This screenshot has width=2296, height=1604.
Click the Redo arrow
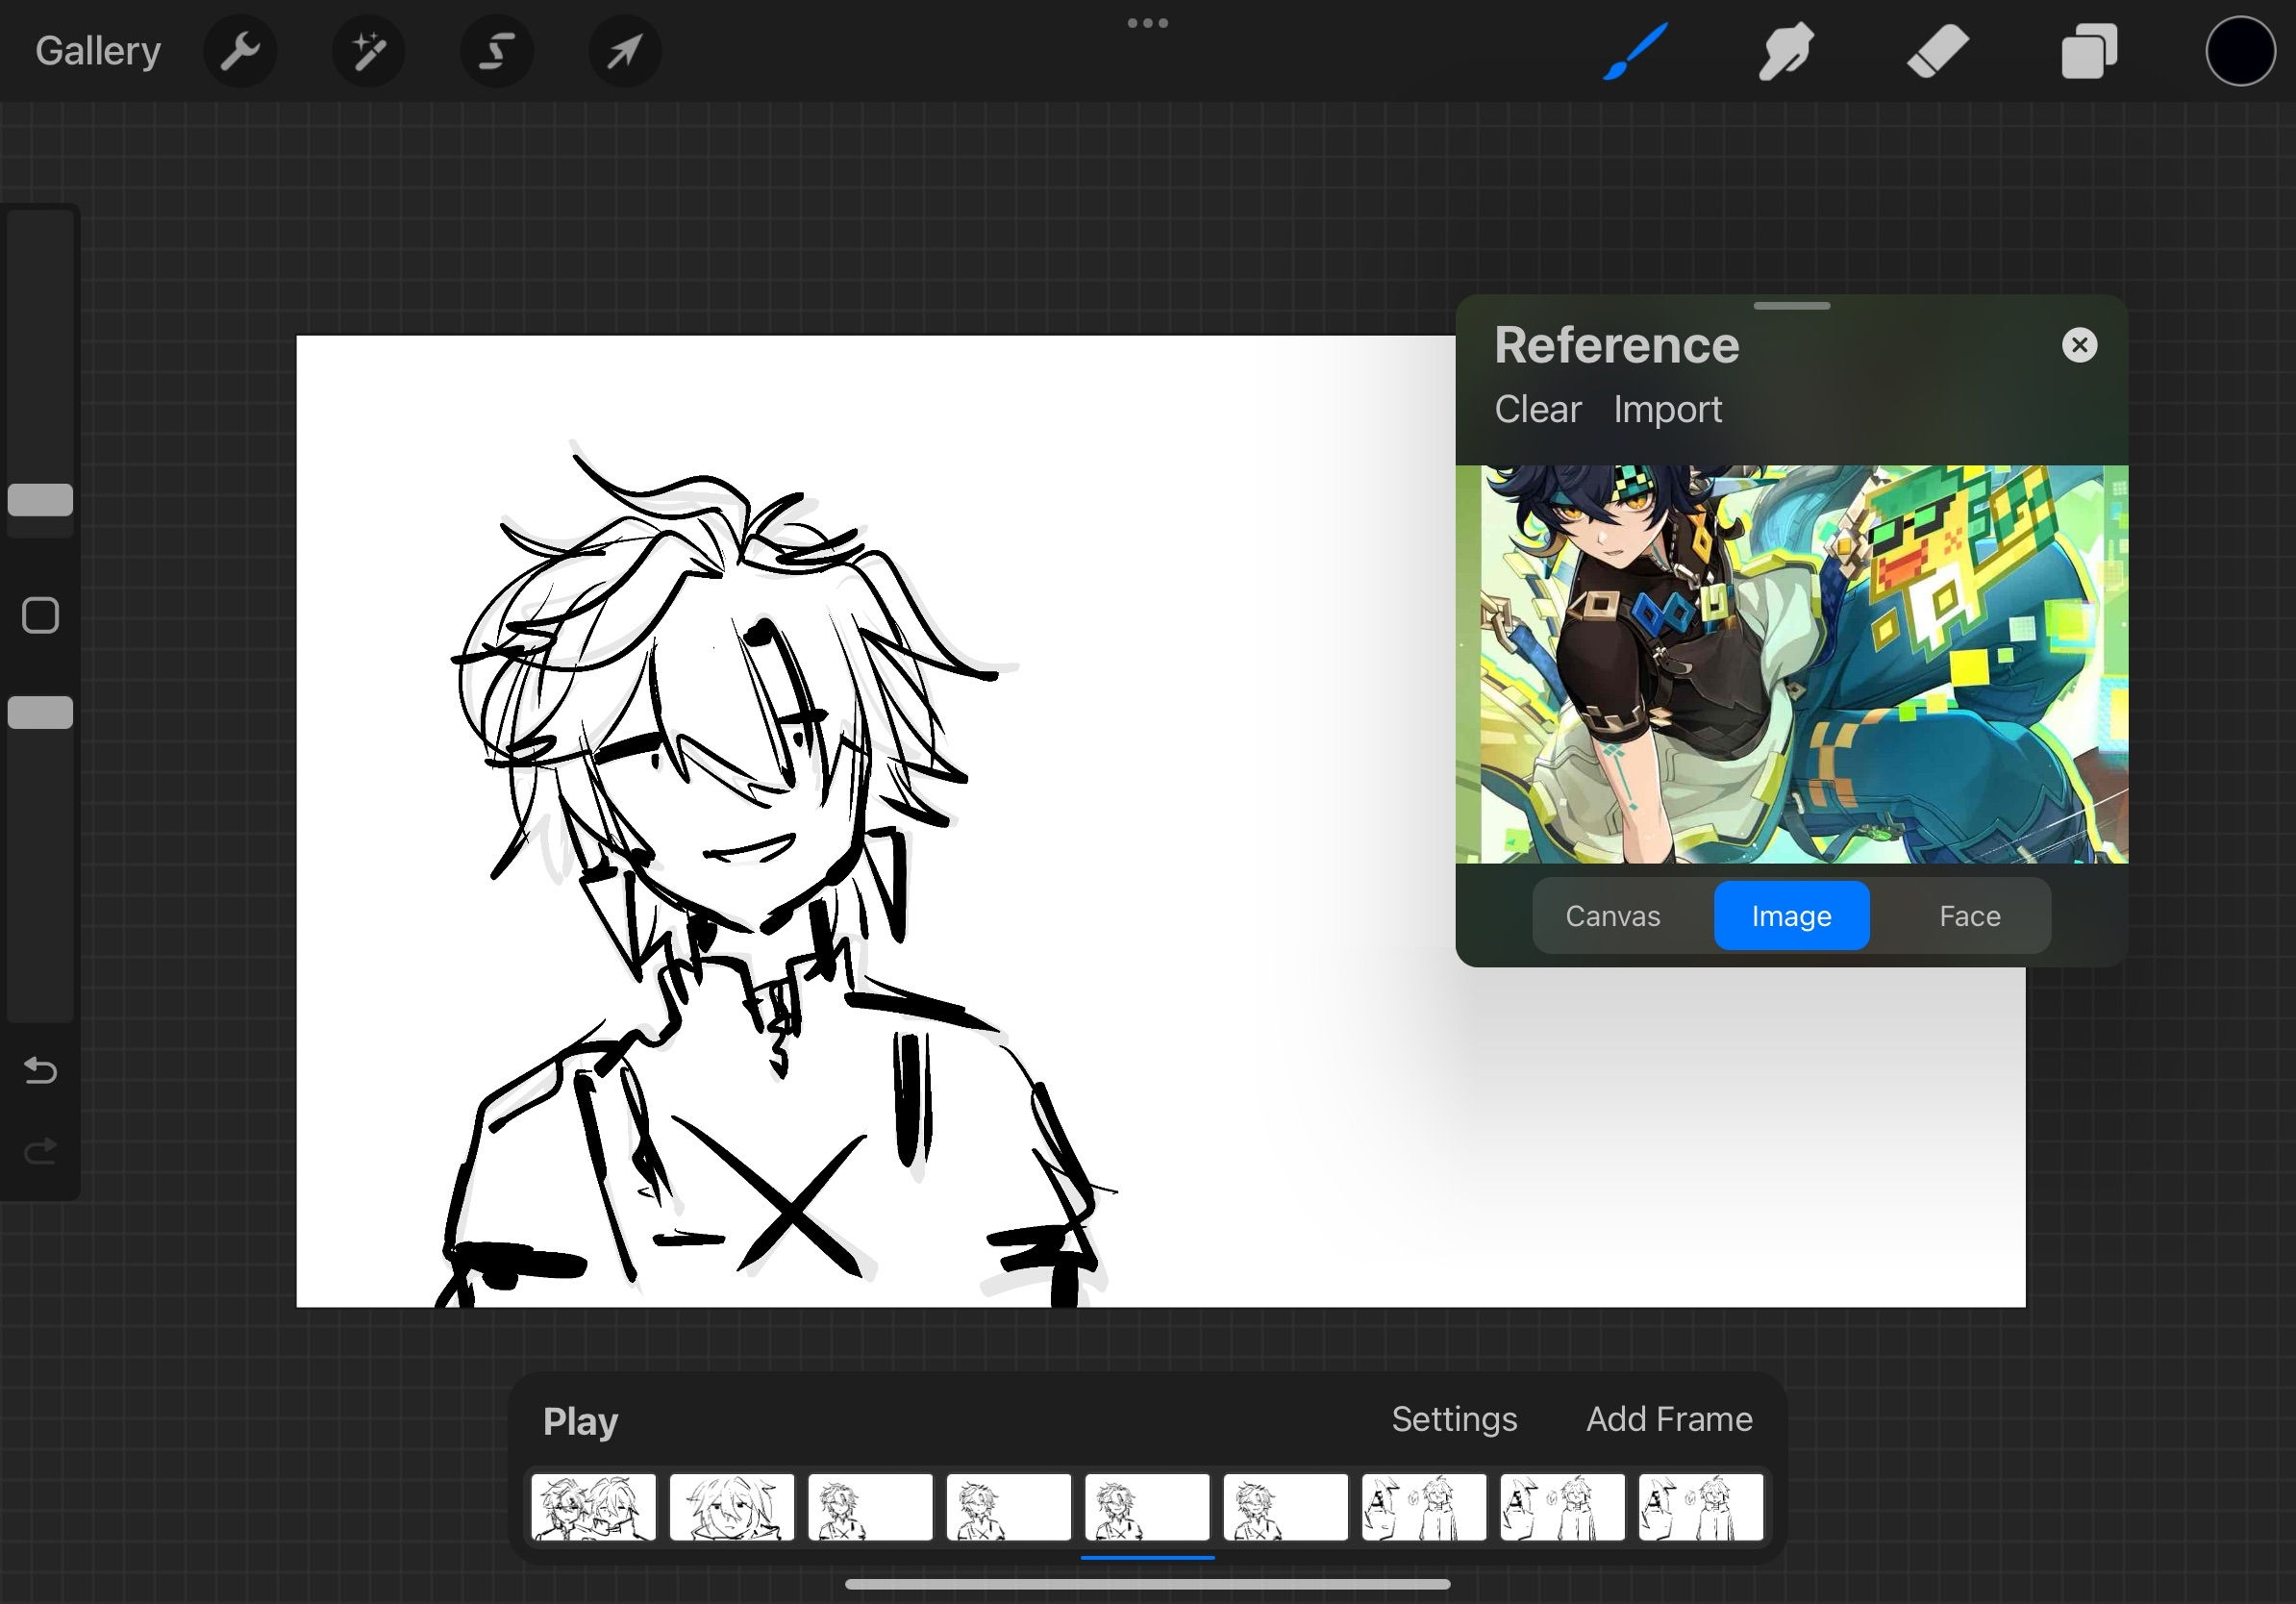click(x=40, y=1152)
